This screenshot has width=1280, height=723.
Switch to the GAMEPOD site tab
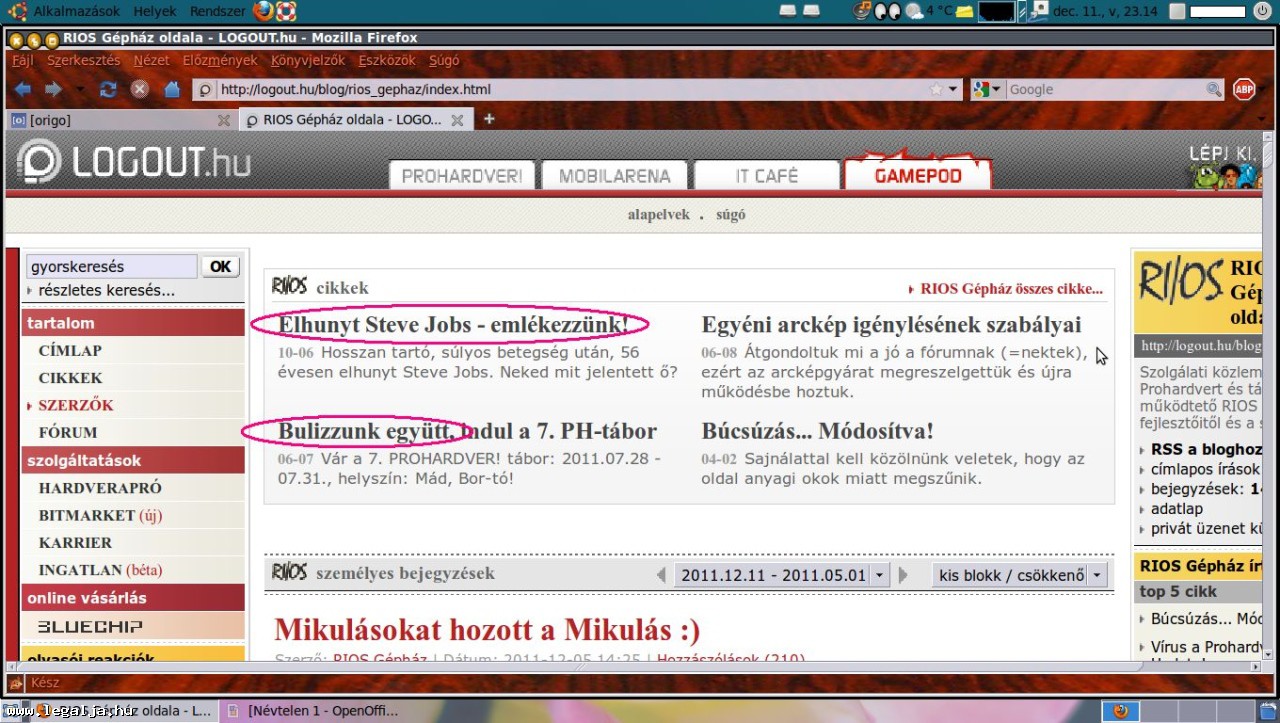[917, 176]
